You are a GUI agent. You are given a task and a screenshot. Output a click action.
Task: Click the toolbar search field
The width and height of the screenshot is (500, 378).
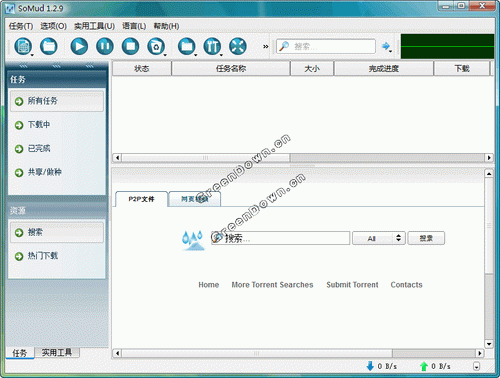pos(326,46)
